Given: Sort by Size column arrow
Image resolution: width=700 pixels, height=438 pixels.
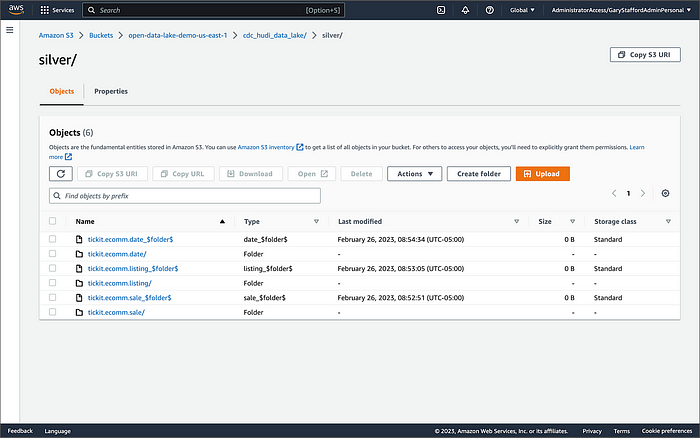Looking at the screenshot, I should pyautogui.click(x=572, y=221).
